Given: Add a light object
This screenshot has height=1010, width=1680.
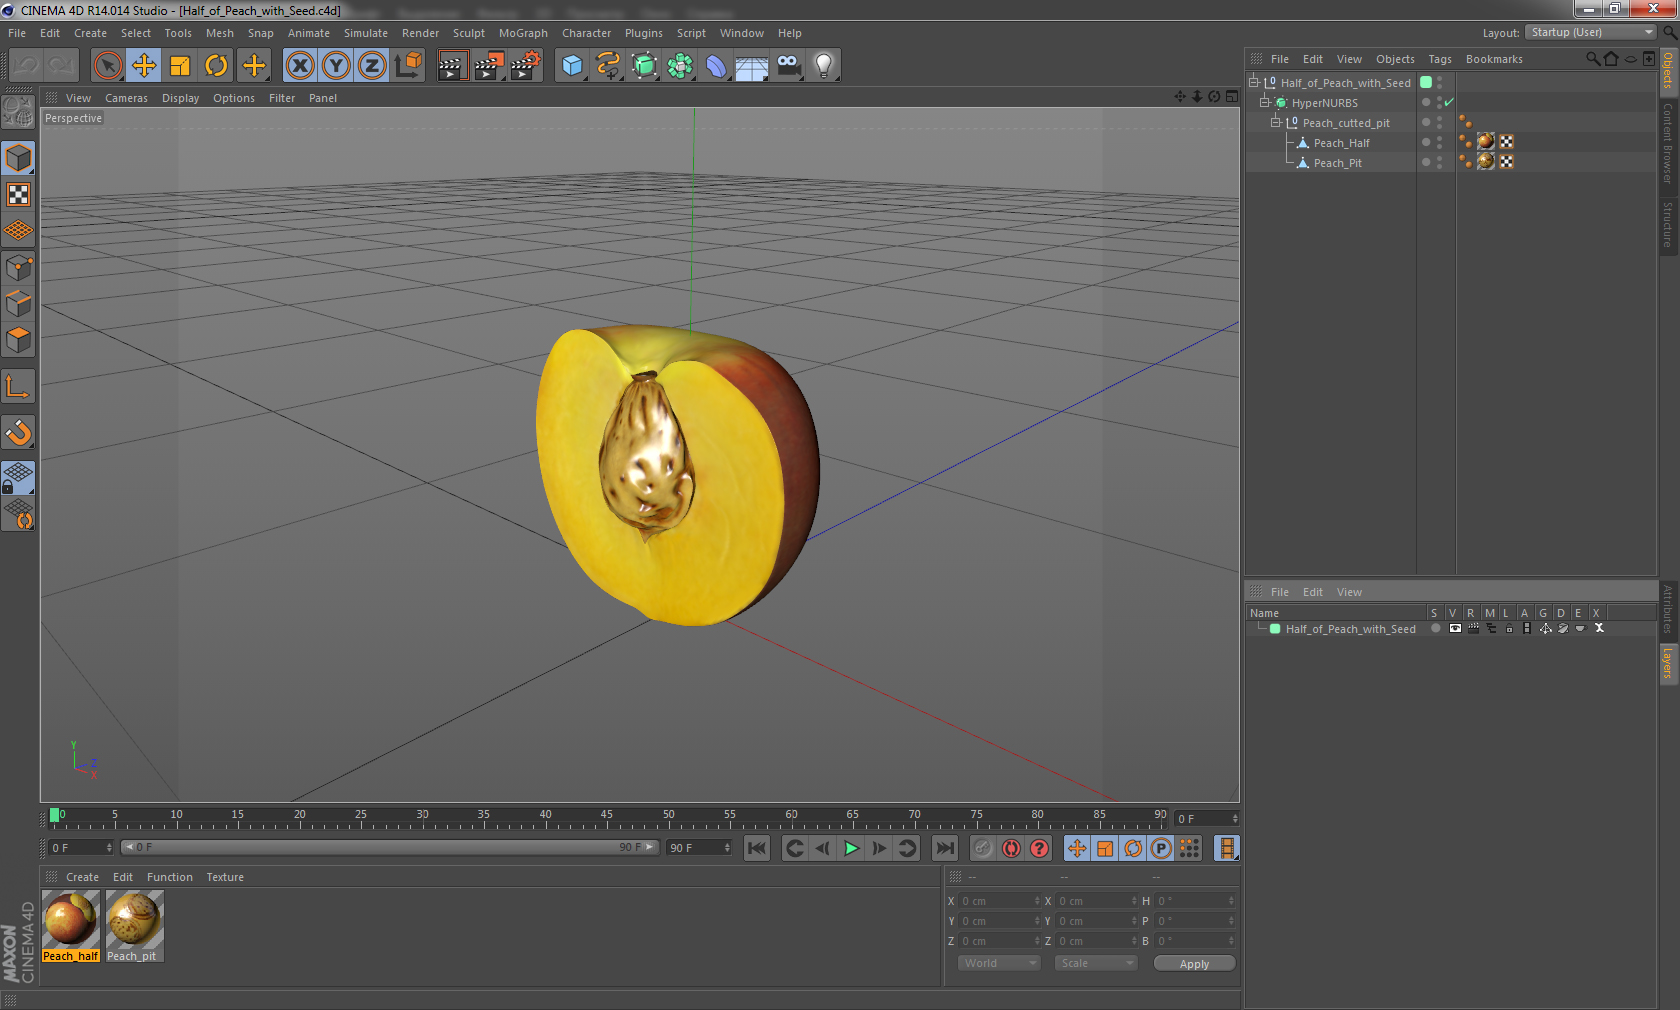Looking at the screenshot, I should coord(824,66).
